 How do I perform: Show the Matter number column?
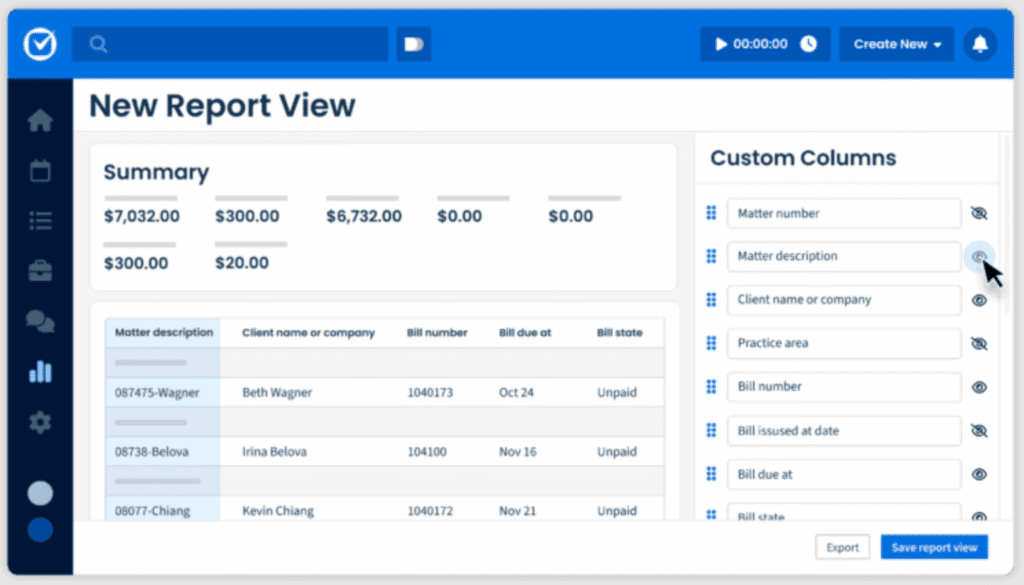coord(979,213)
